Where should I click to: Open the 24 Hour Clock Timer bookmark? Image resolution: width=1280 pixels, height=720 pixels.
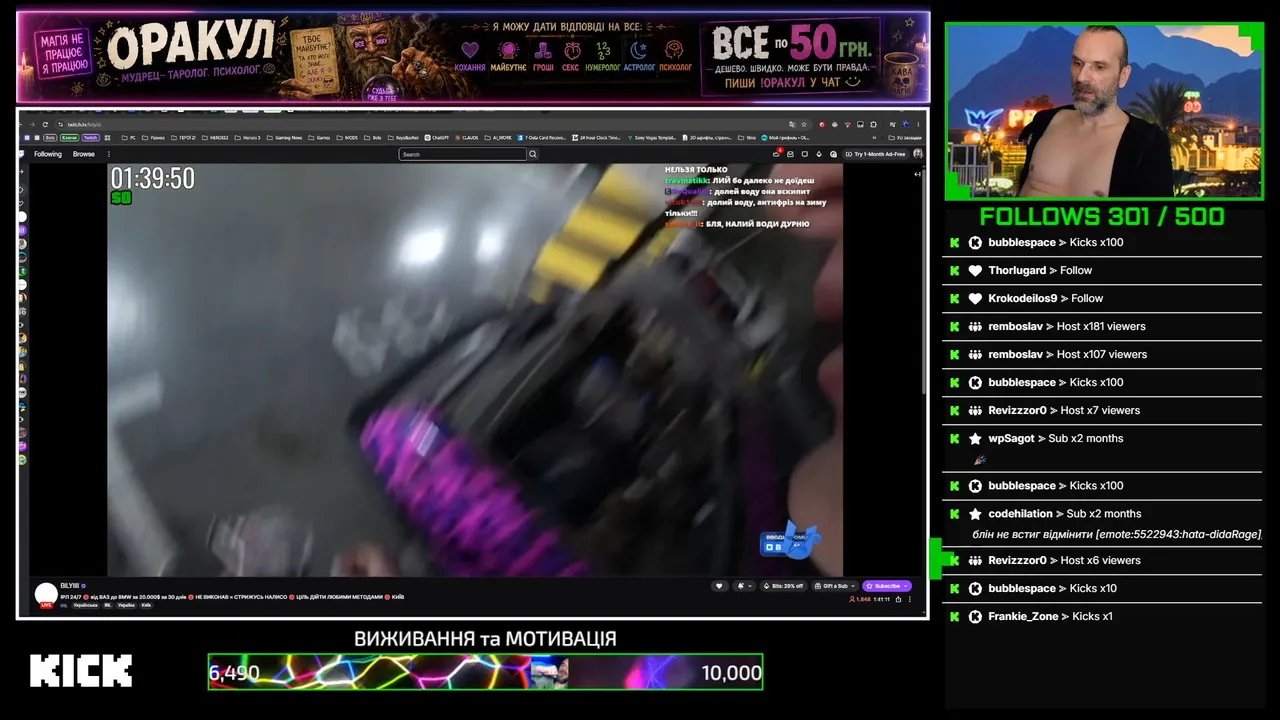point(597,137)
